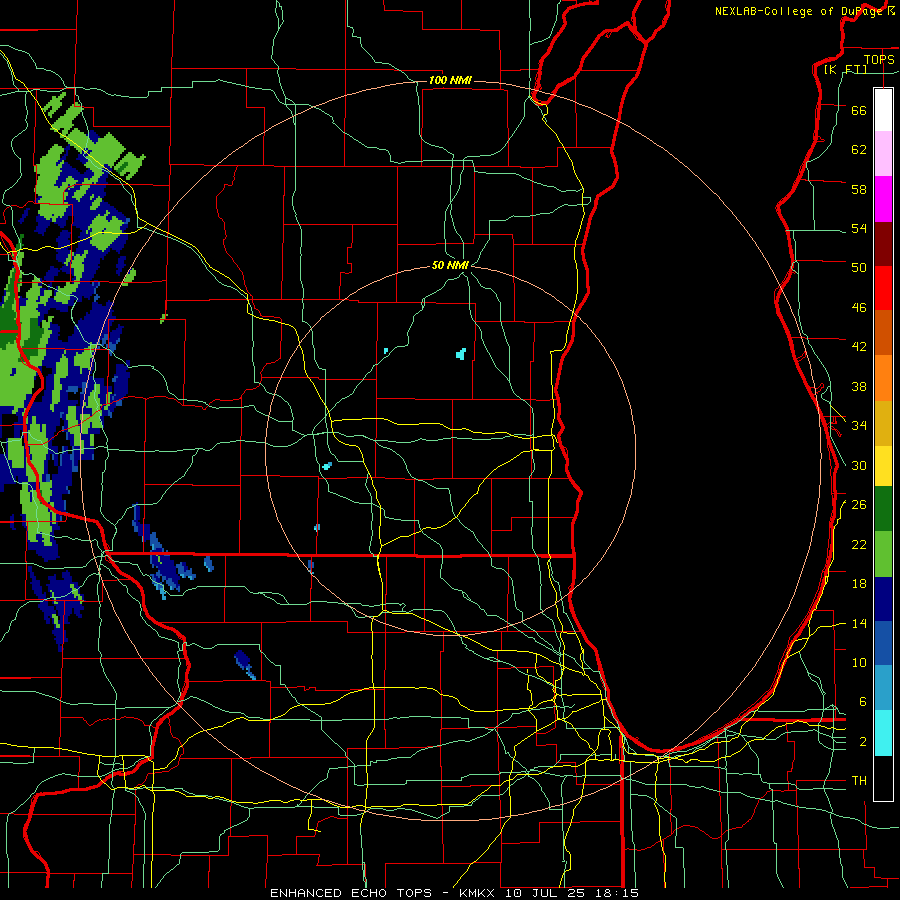This screenshot has width=900, height=900.
Task: Select the sky blue legend swatch
Action: 883,686
